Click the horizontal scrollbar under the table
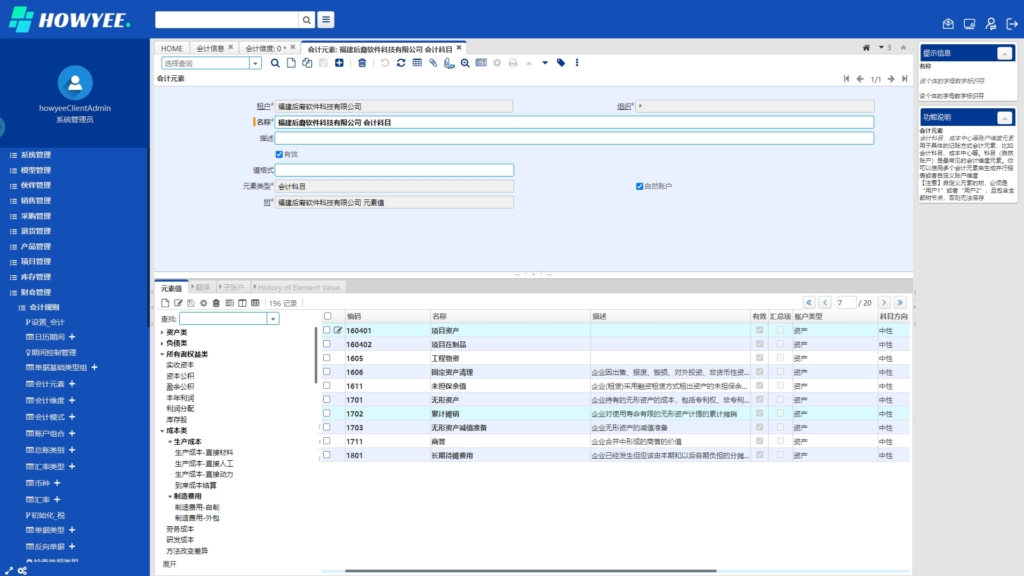Screen dimensions: 1024x576 530,571
